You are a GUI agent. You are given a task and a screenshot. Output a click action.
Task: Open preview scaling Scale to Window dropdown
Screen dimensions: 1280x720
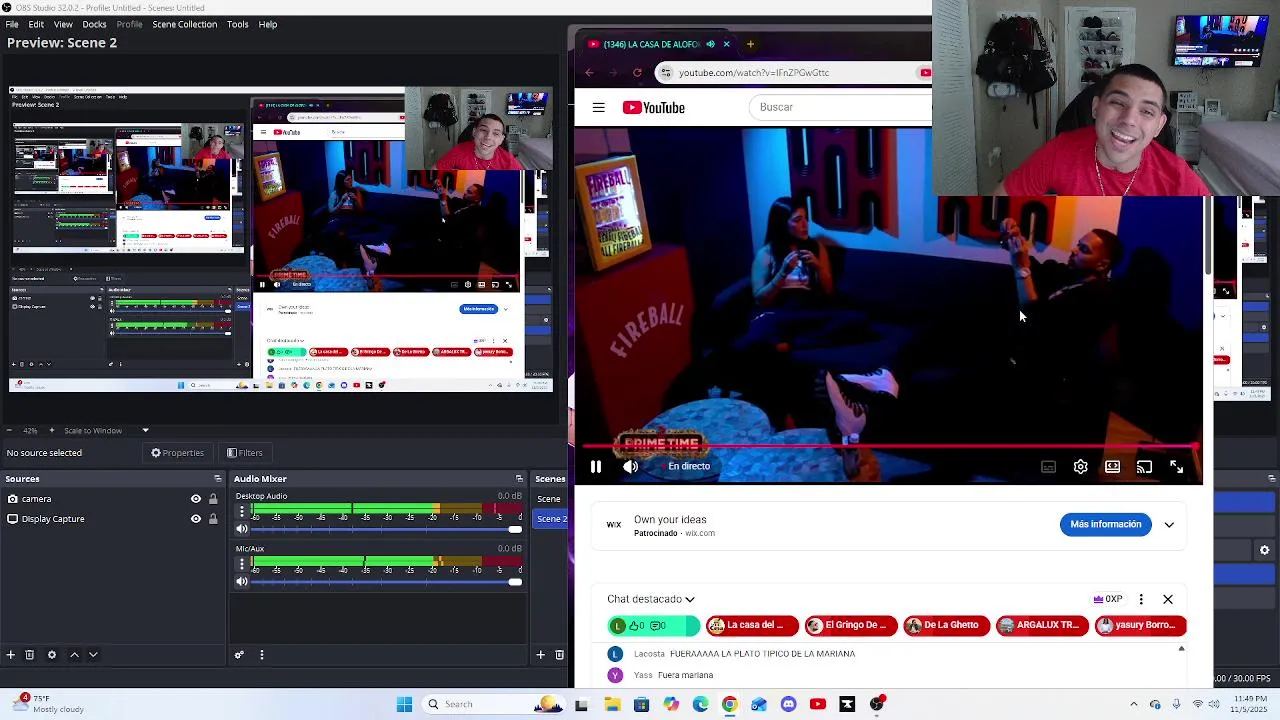[105, 431]
